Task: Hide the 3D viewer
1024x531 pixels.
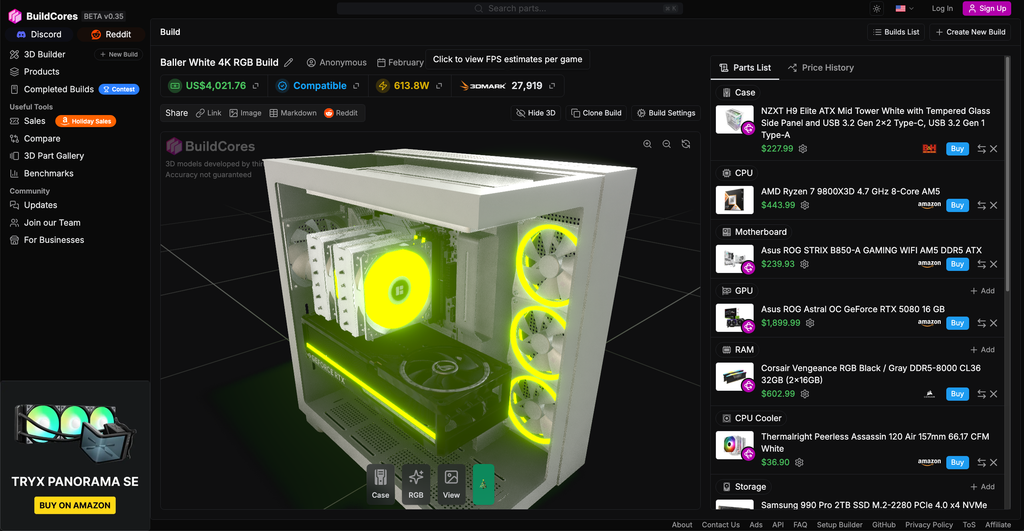Action: 536,113
